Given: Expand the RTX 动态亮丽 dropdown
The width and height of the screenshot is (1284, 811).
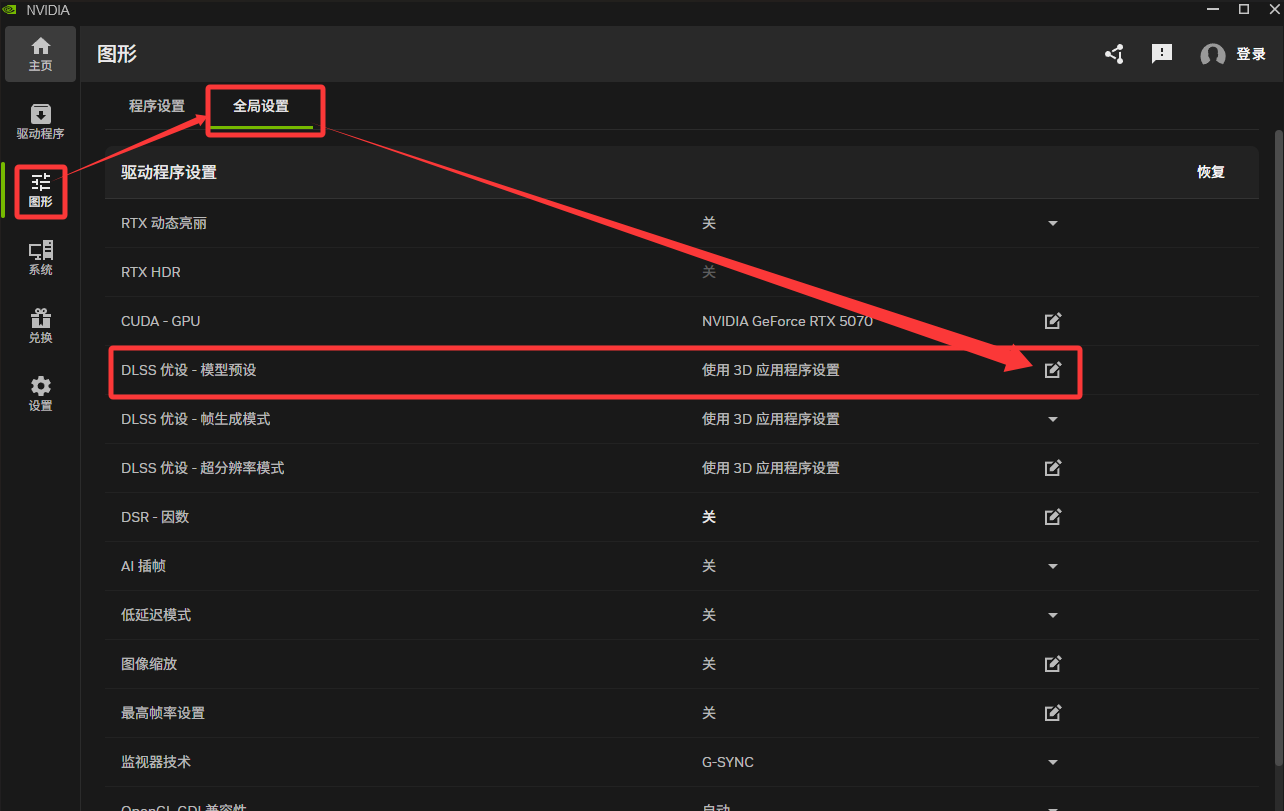Looking at the screenshot, I should 1052,223.
